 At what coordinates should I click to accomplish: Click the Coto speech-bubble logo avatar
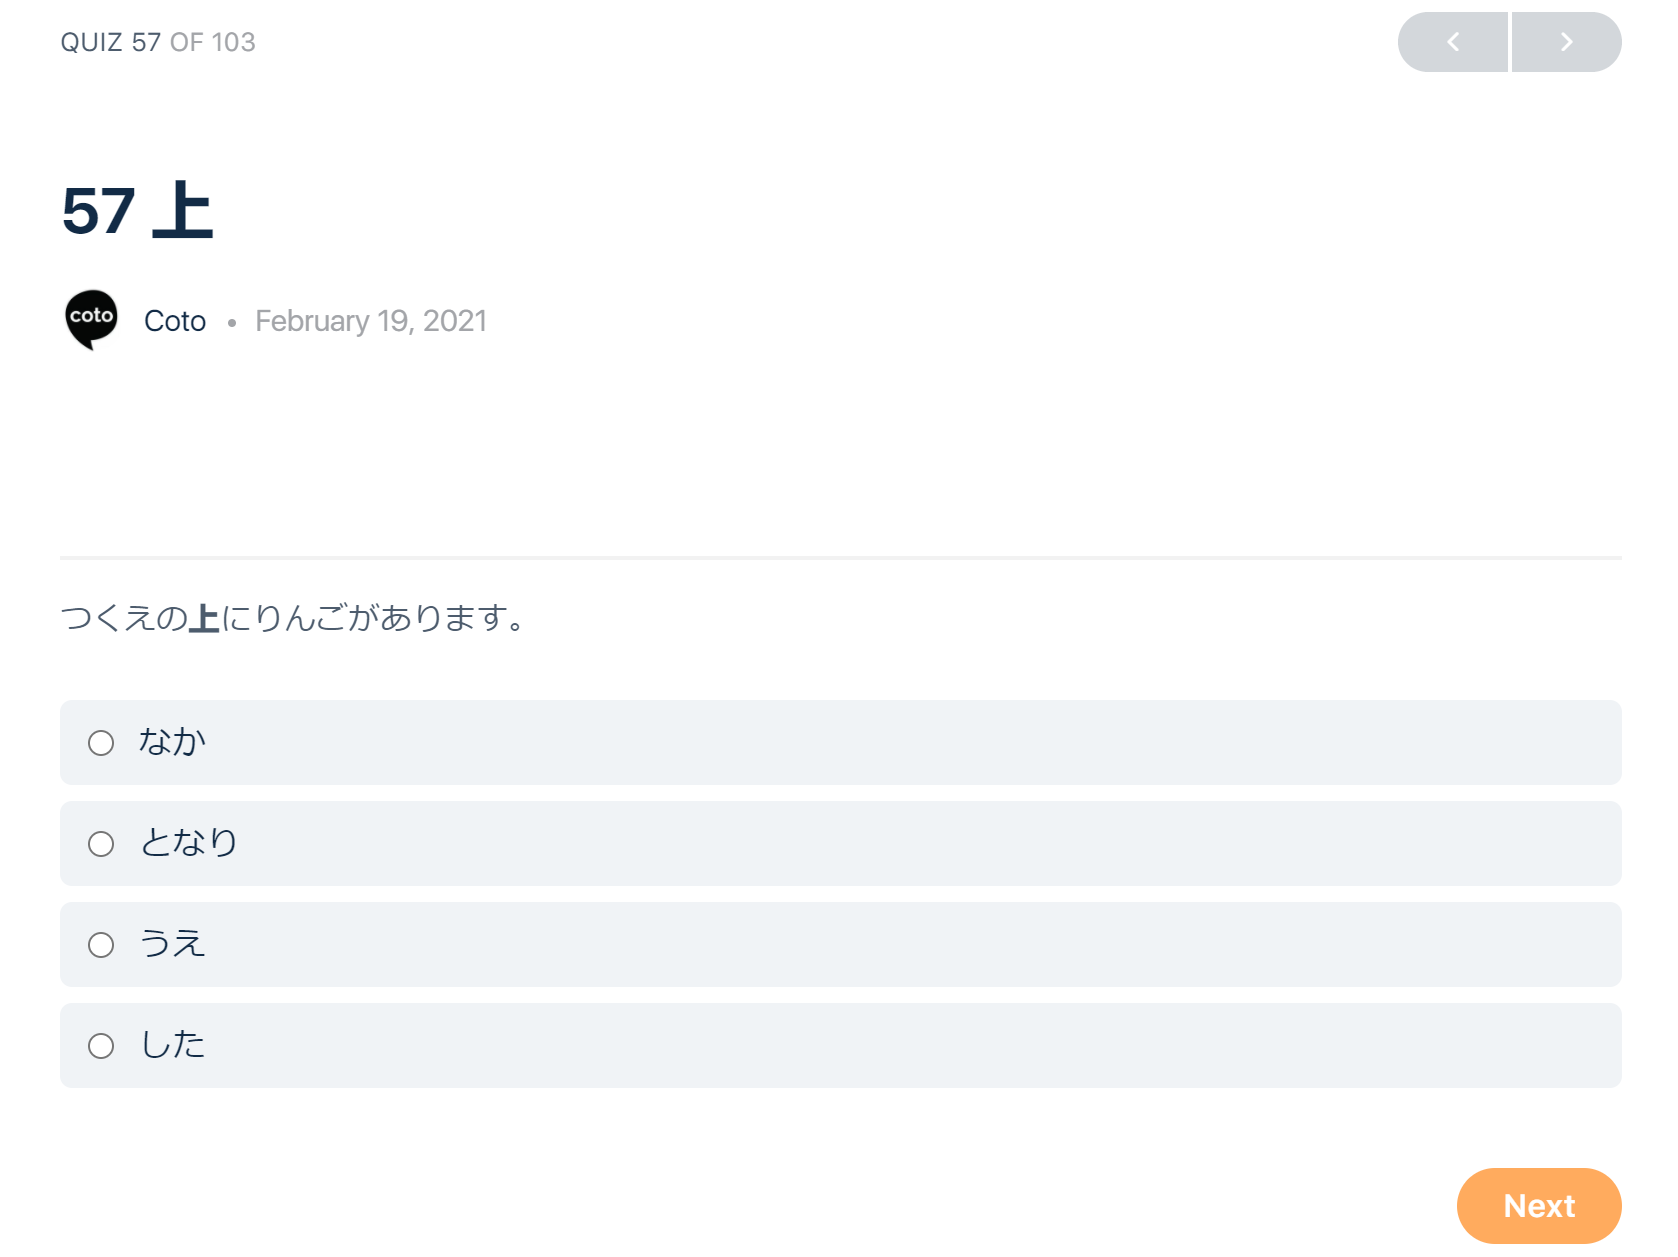pos(91,320)
